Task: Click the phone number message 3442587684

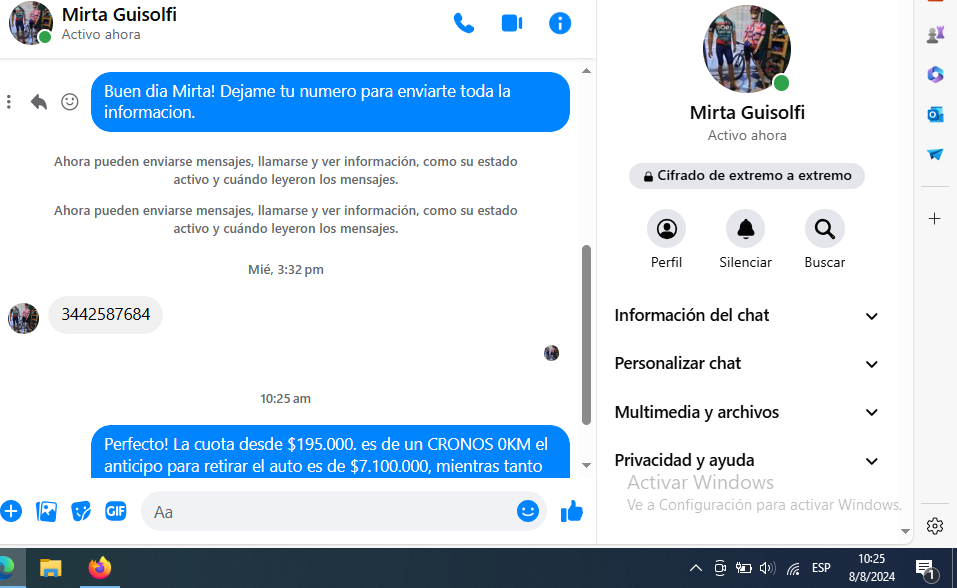Action: pos(106,314)
